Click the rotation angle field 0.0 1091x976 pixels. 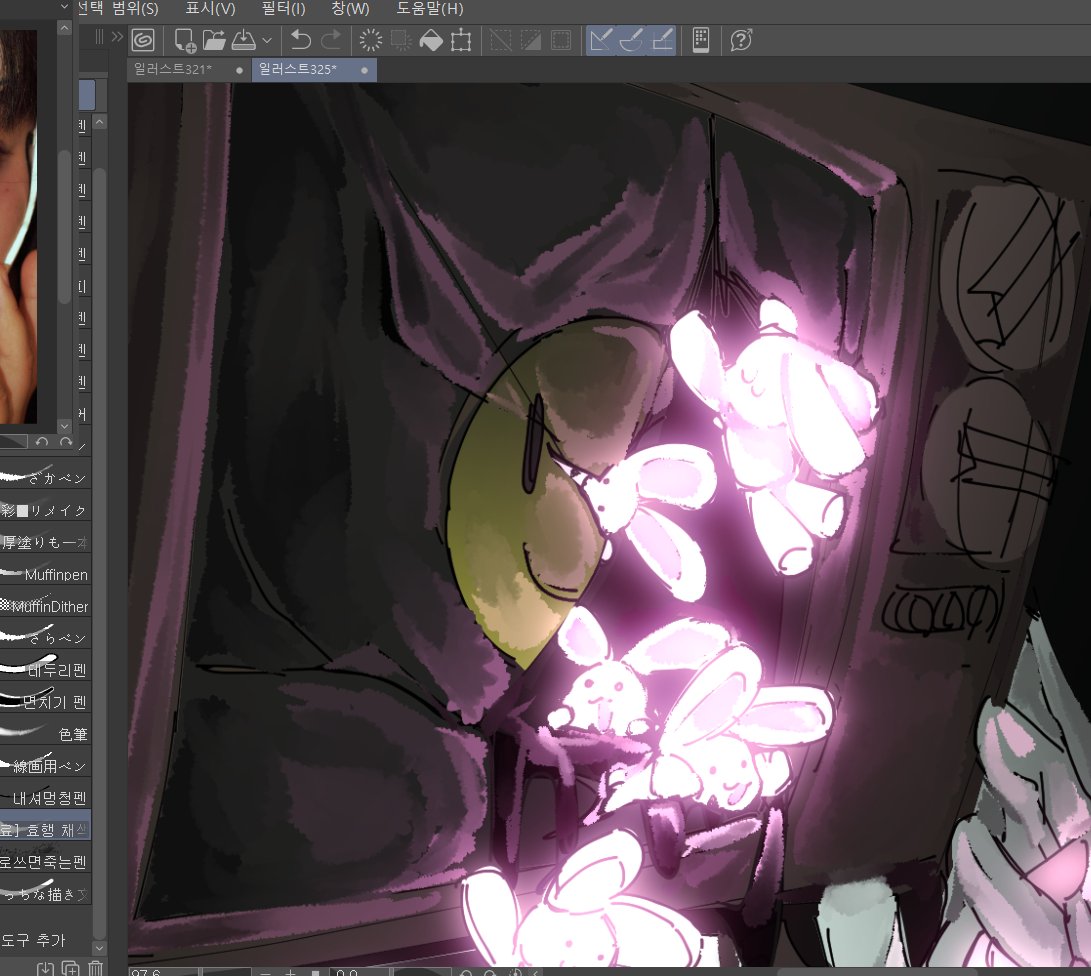(x=358, y=972)
